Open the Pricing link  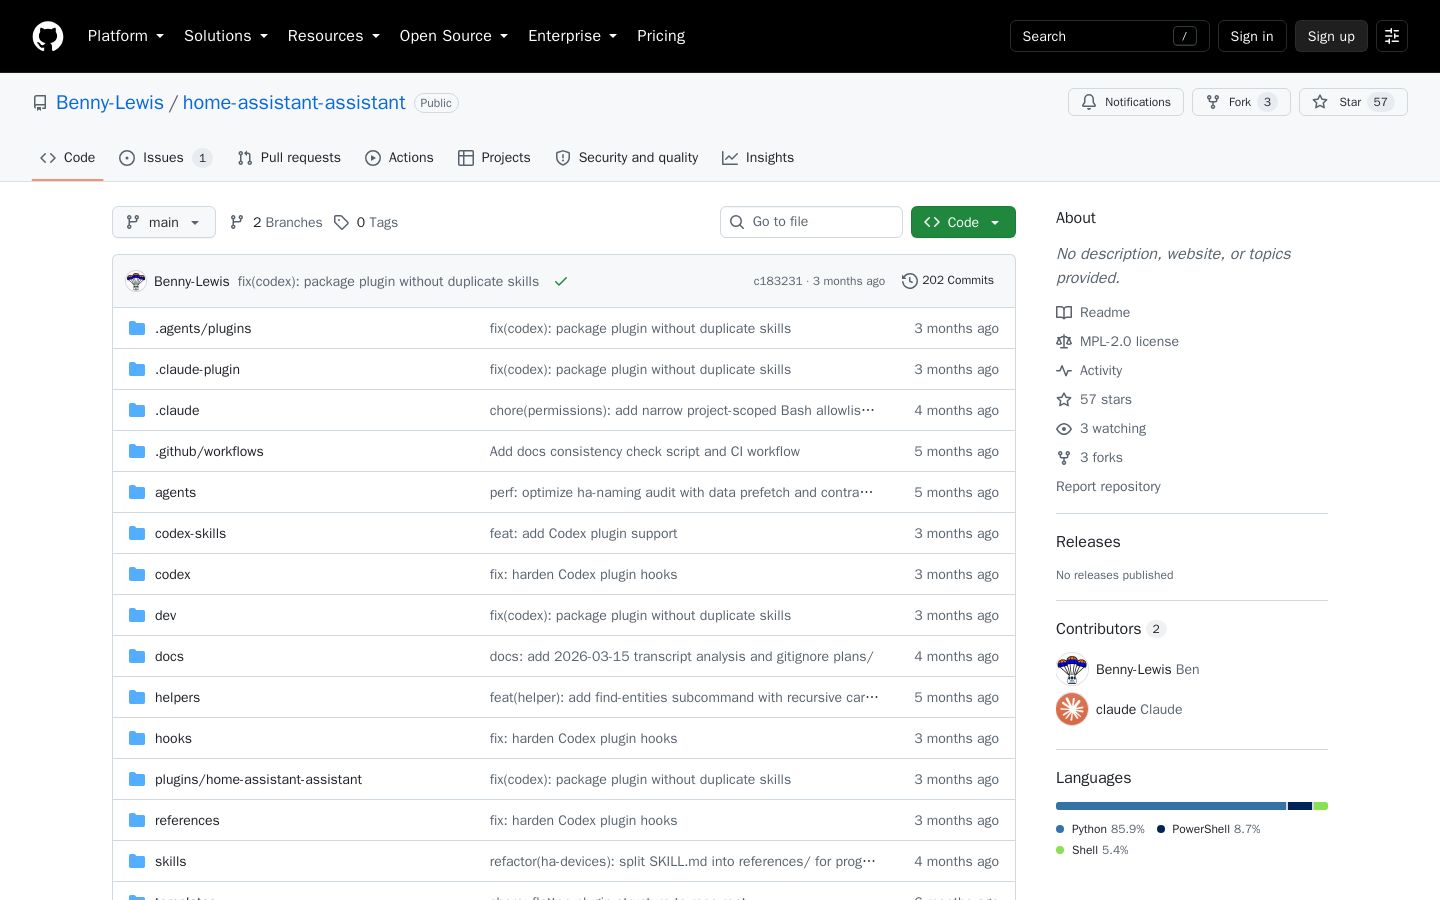(661, 36)
